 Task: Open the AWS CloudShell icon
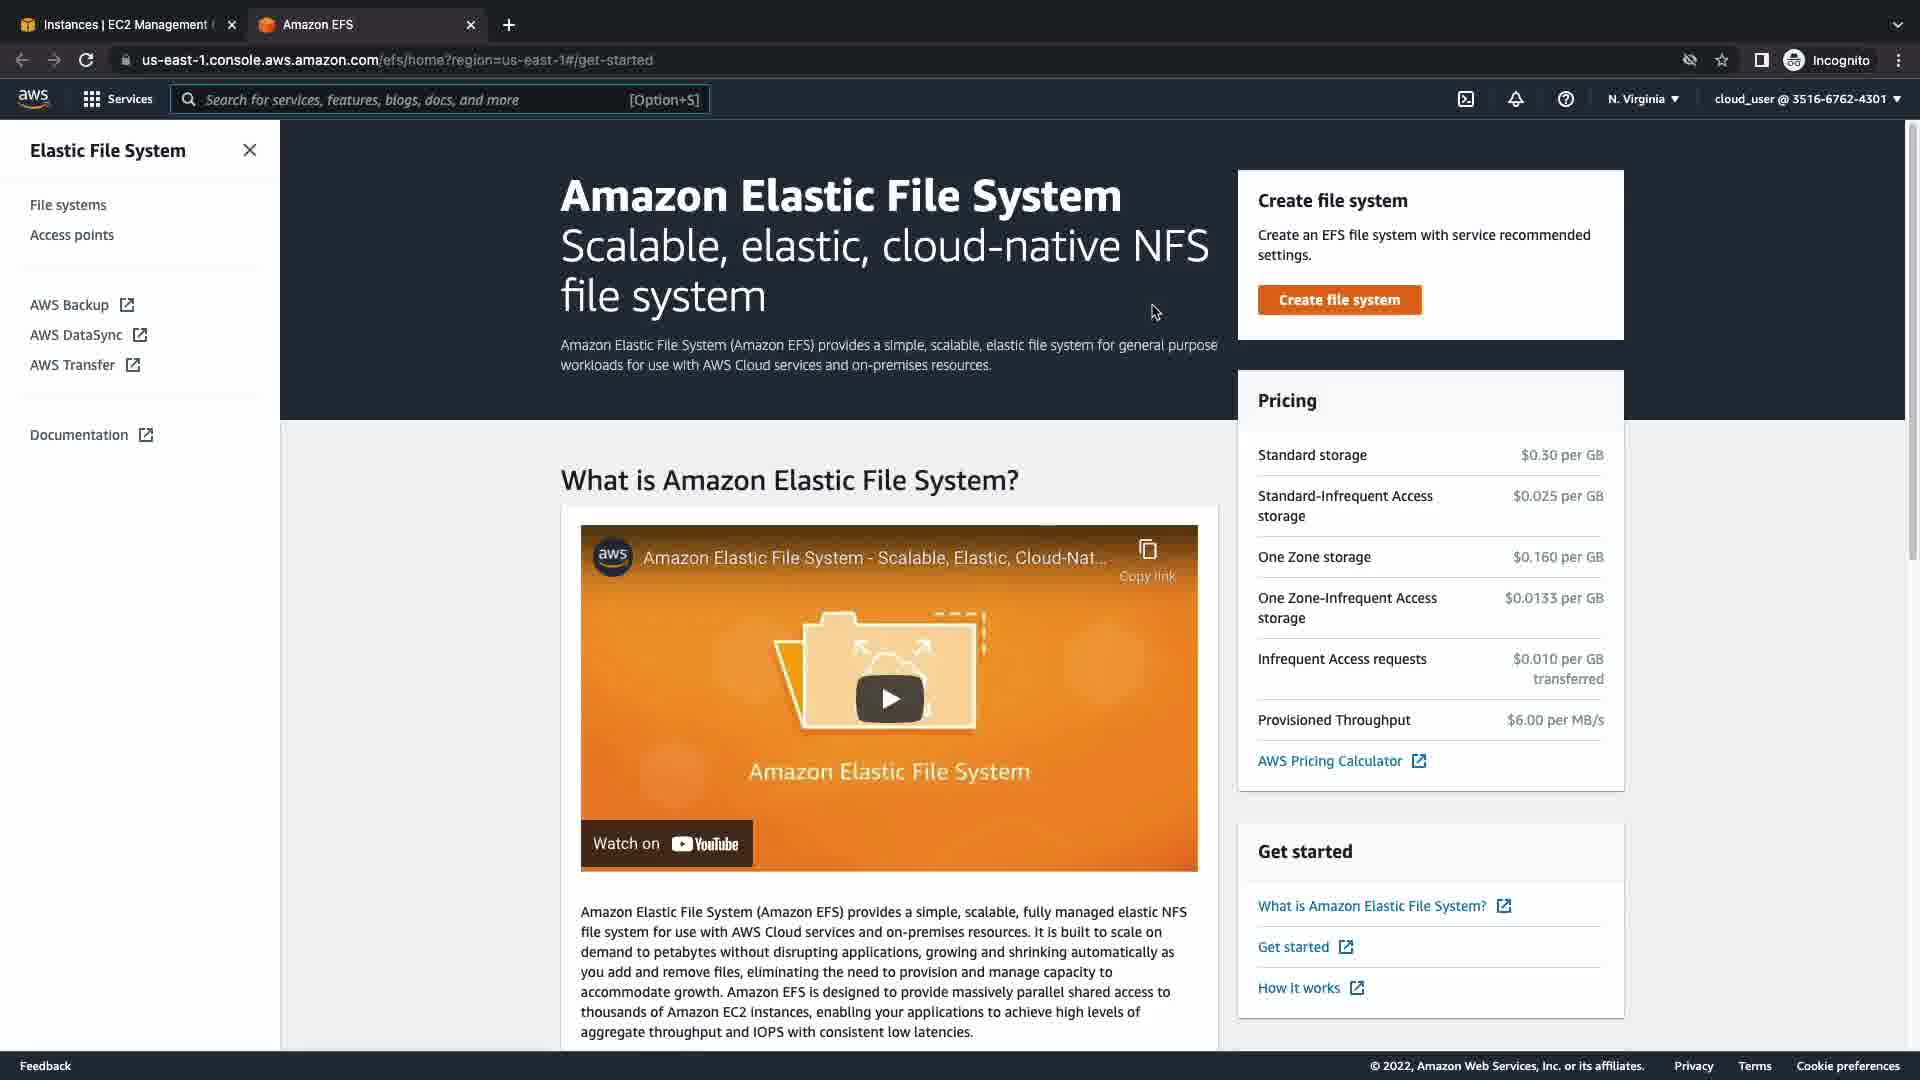click(1466, 99)
